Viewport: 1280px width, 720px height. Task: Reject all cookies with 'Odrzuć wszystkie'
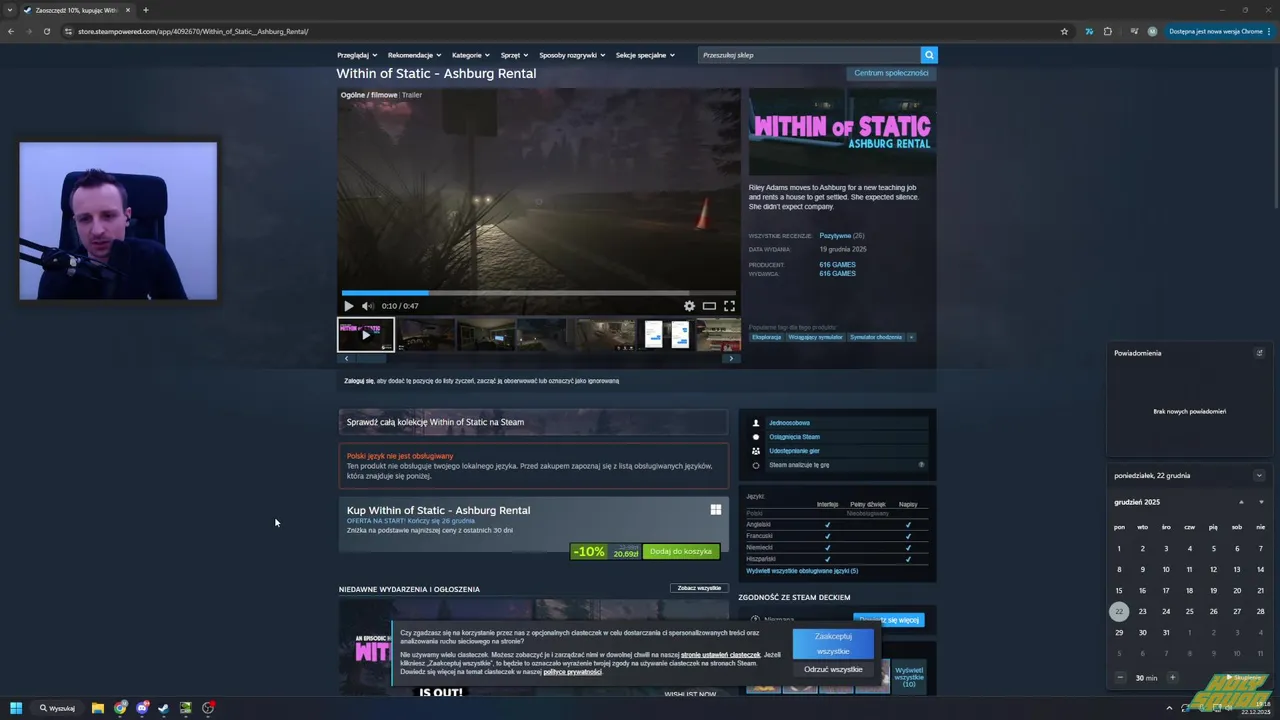[x=833, y=669]
